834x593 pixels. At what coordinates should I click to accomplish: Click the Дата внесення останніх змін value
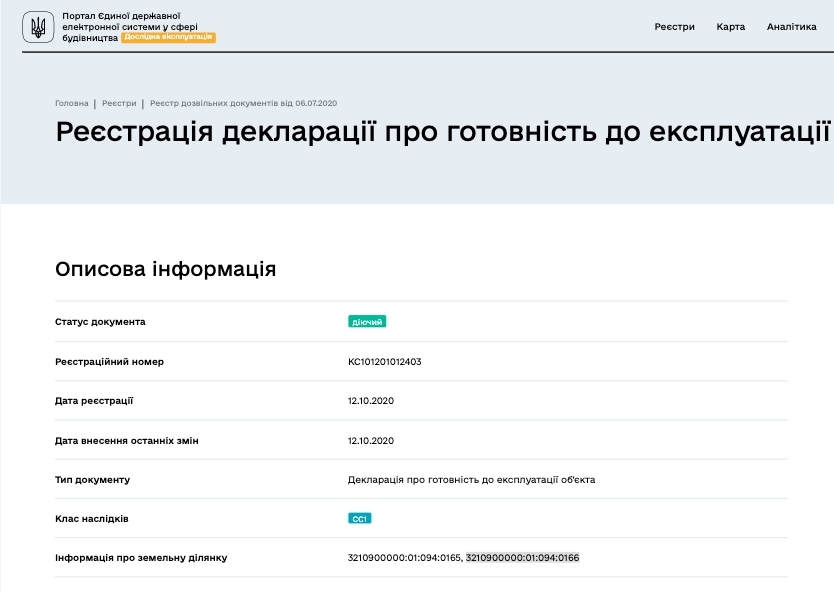[371, 441]
